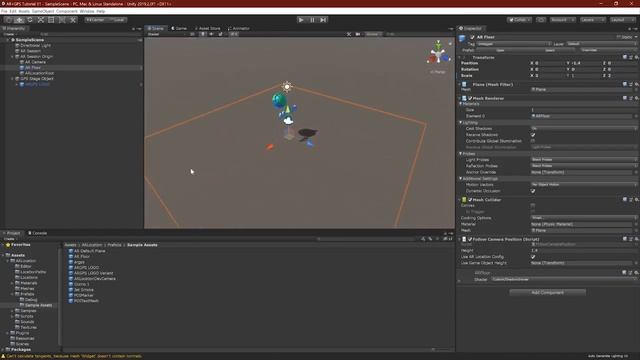Open Mesh Renderer component settings gear
Image resolution: width=640 pixels, height=360 pixels.
coord(636,98)
